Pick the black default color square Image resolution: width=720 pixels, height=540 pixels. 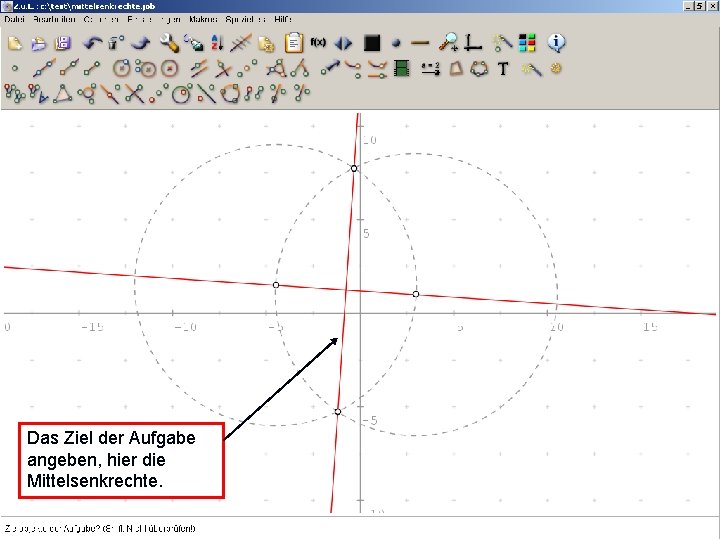pyautogui.click(x=372, y=43)
